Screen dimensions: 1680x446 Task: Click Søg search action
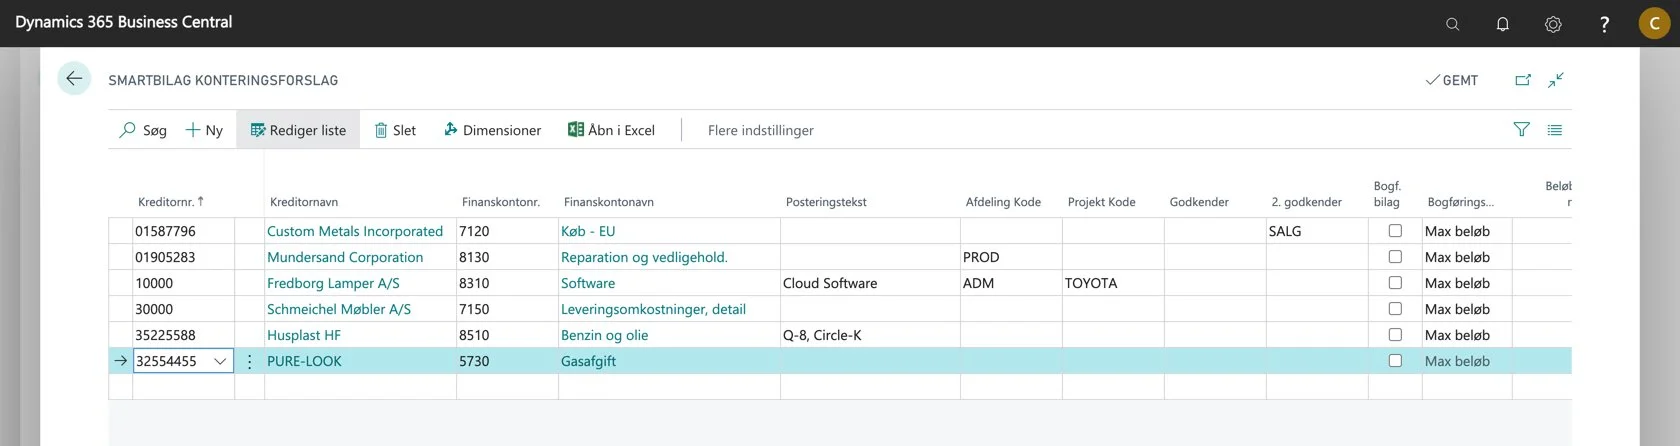[143, 130]
